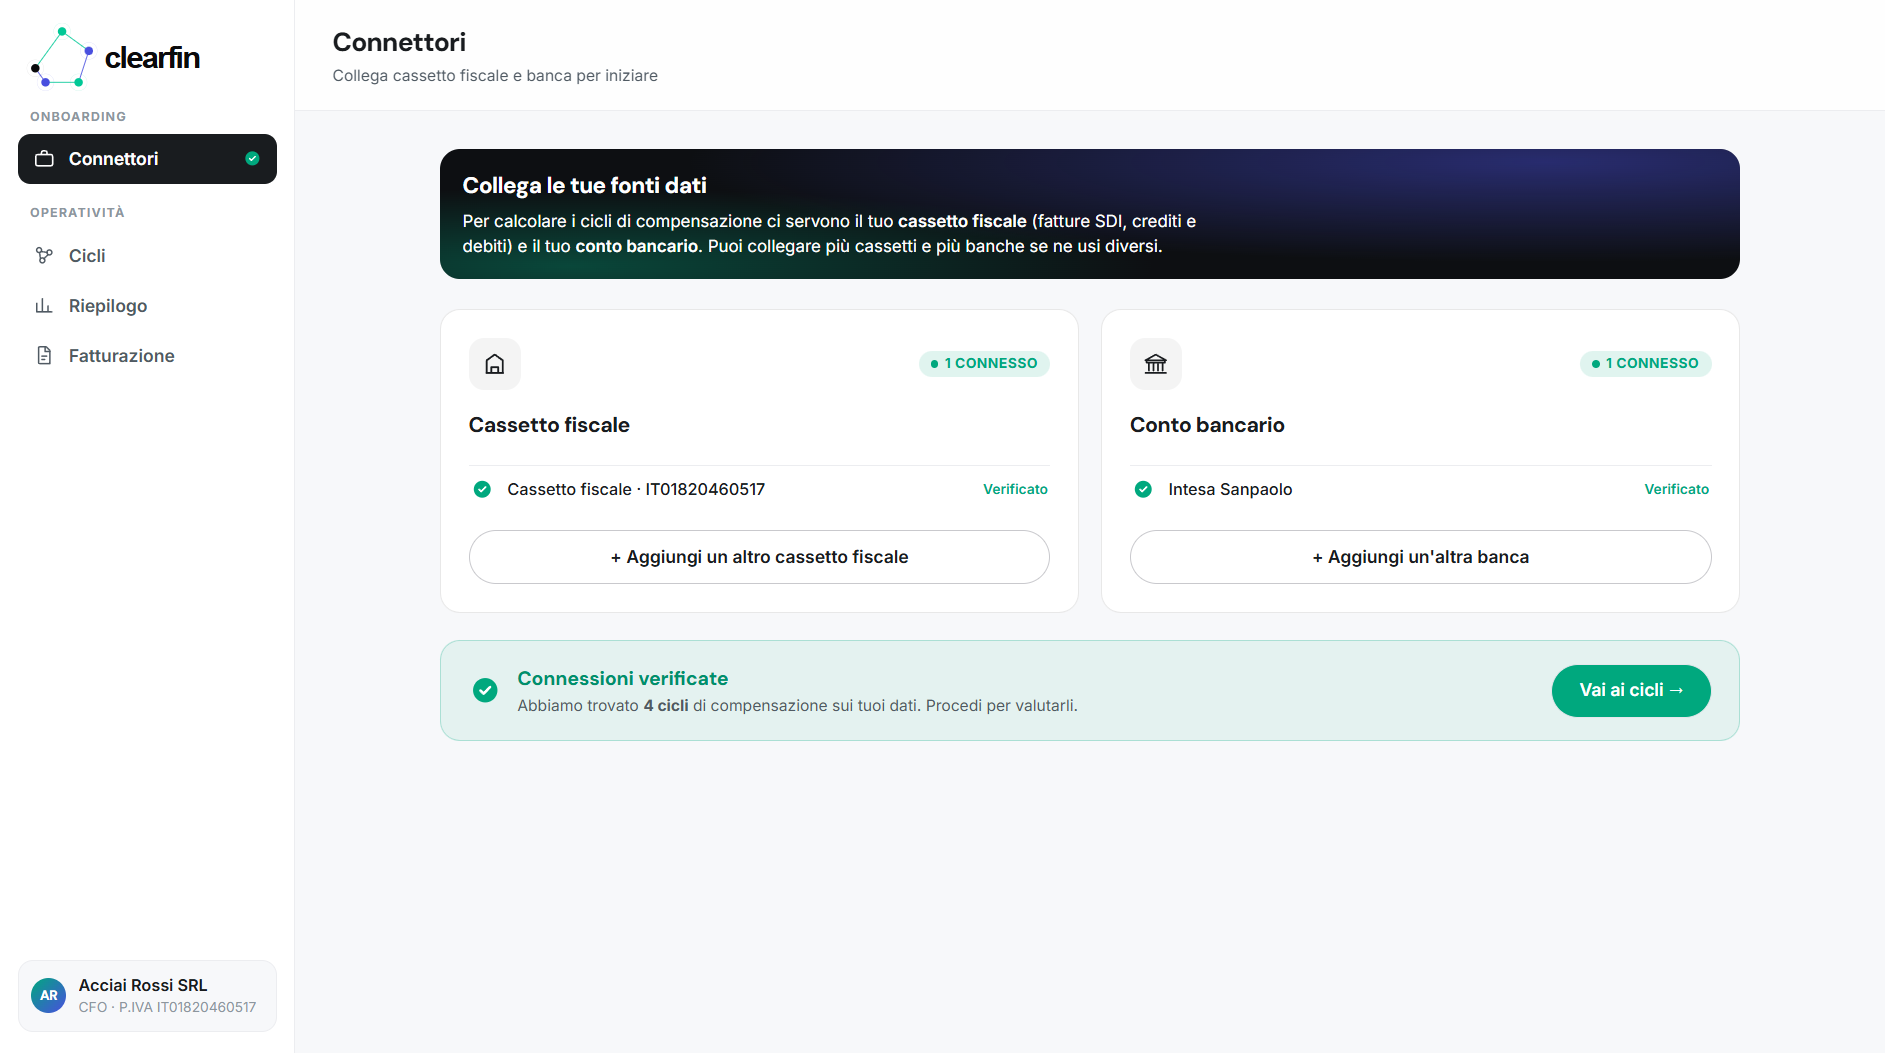Click Aggiungi un'altra banca button
This screenshot has width=1885, height=1053.
[x=1420, y=557]
